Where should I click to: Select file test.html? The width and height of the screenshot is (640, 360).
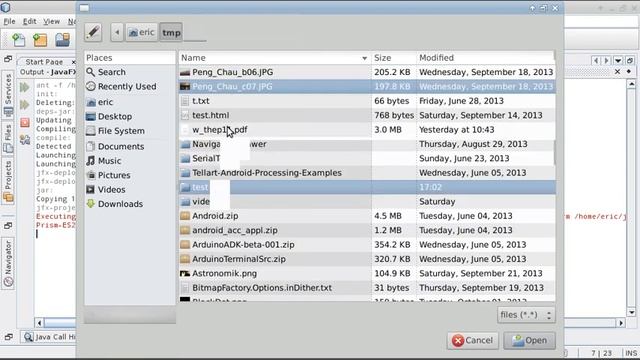pyautogui.click(x=367, y=115)
